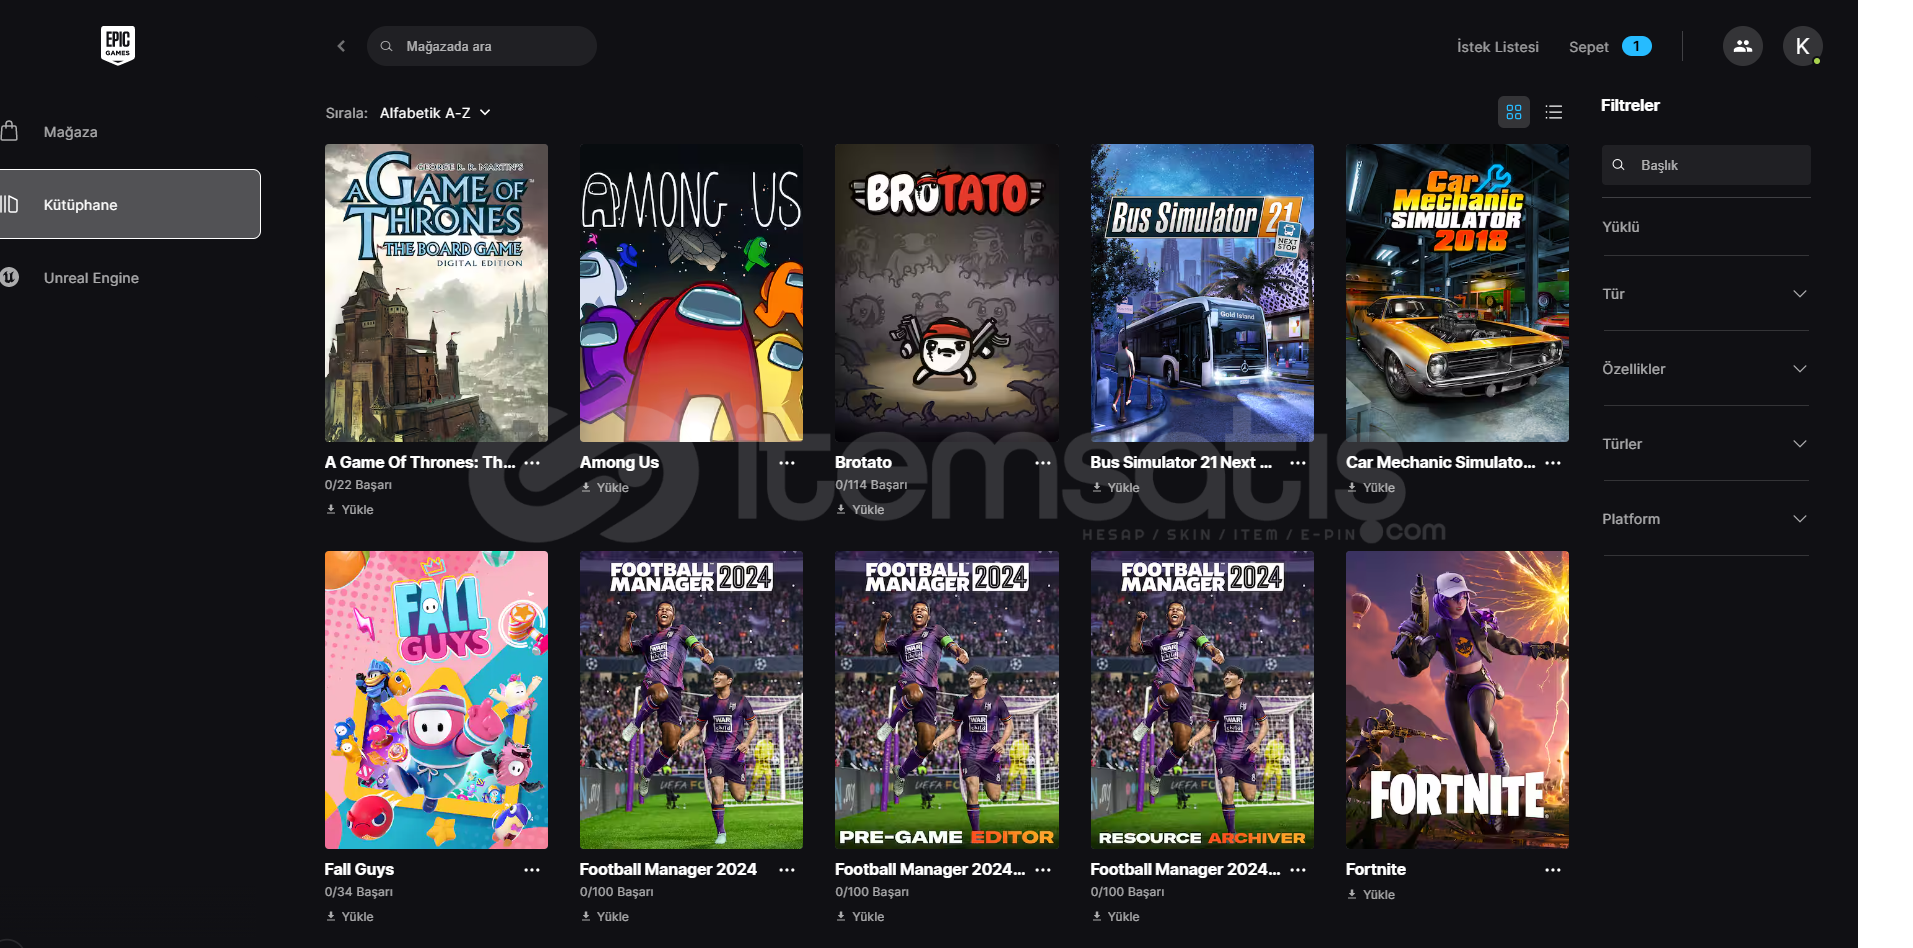Viewport: 1913px width, 948px height.
Task: Click Yükle under A Game Of Thrones
Action: point(350,510)
